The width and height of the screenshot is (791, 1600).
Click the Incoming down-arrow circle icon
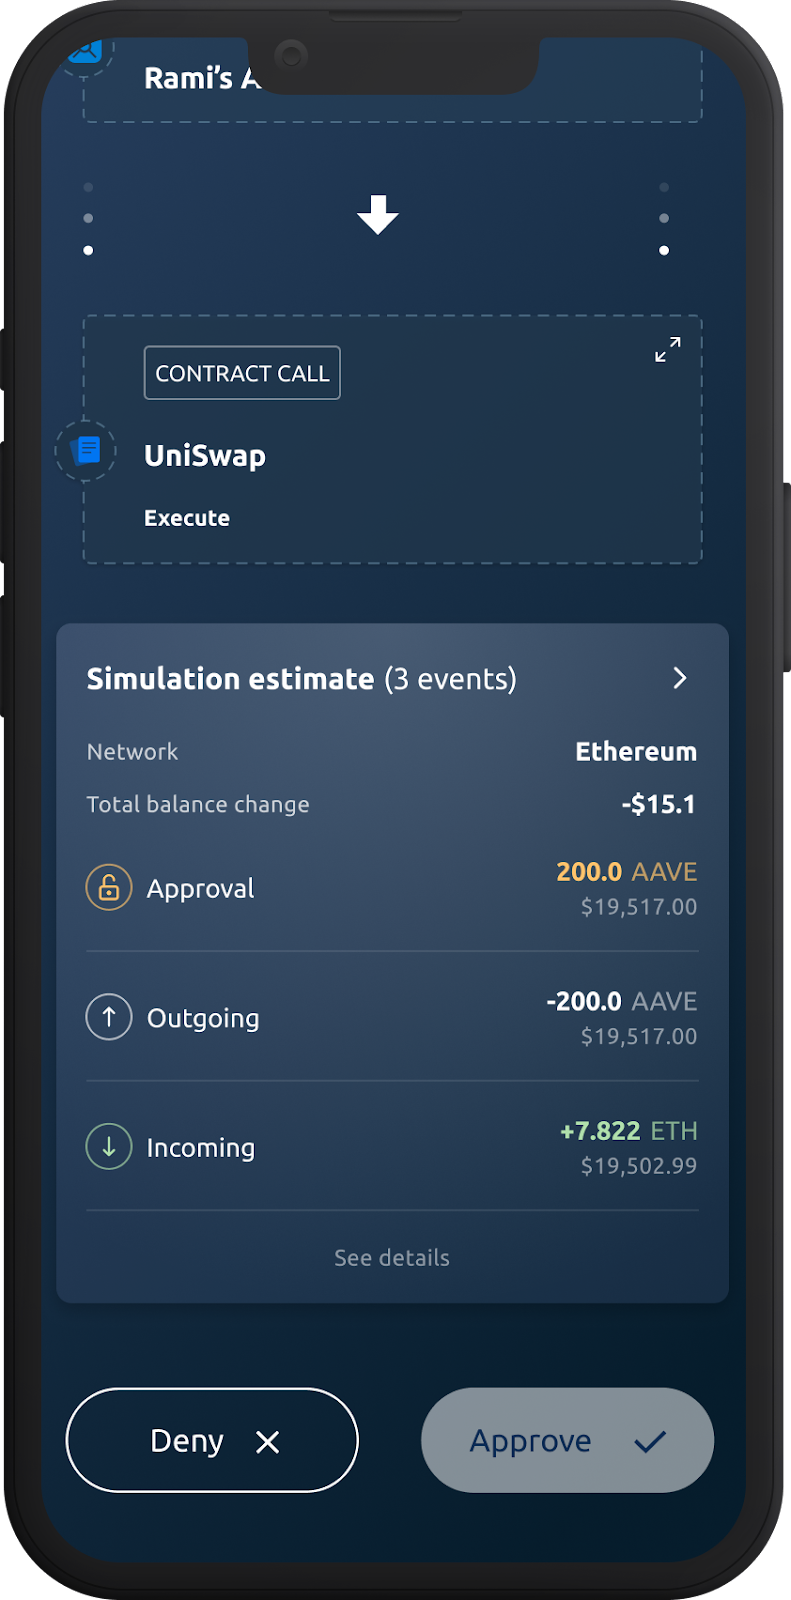(109, 1147)
